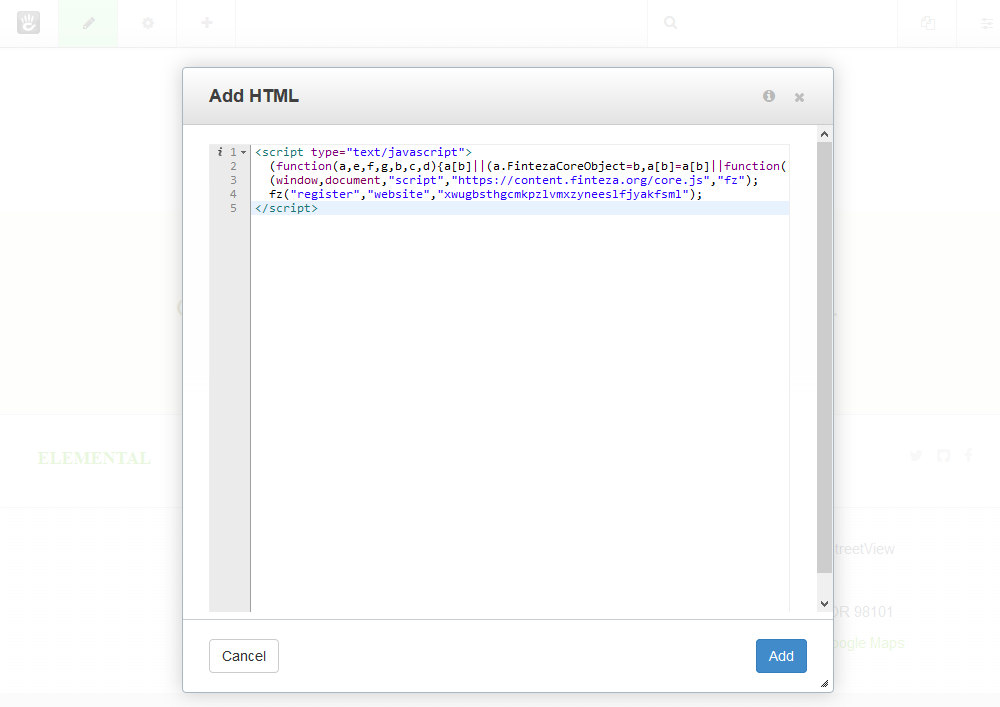The height and width of the screenshot is (707, 1000).
Task: Click the GitHub icon in the page footer
Action: point(943,456)
